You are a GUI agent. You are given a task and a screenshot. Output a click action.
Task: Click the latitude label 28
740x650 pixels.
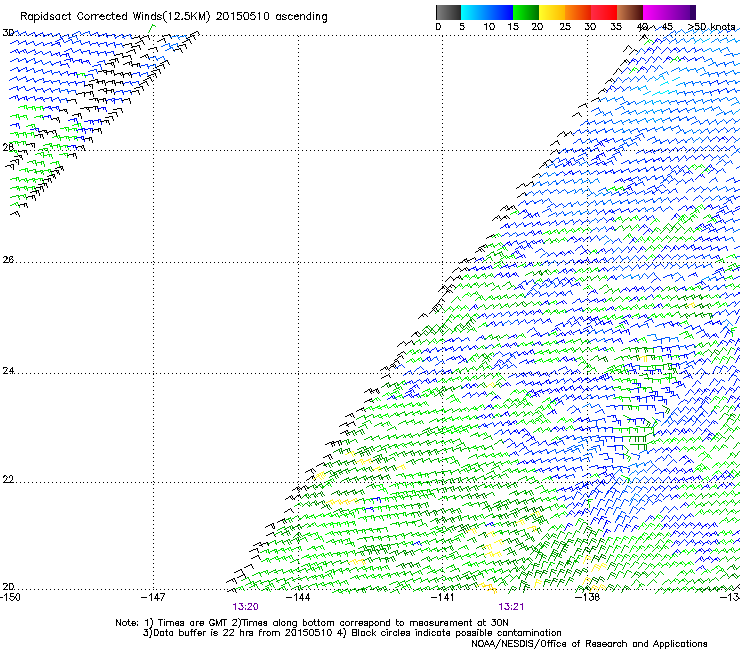[8, 147]
